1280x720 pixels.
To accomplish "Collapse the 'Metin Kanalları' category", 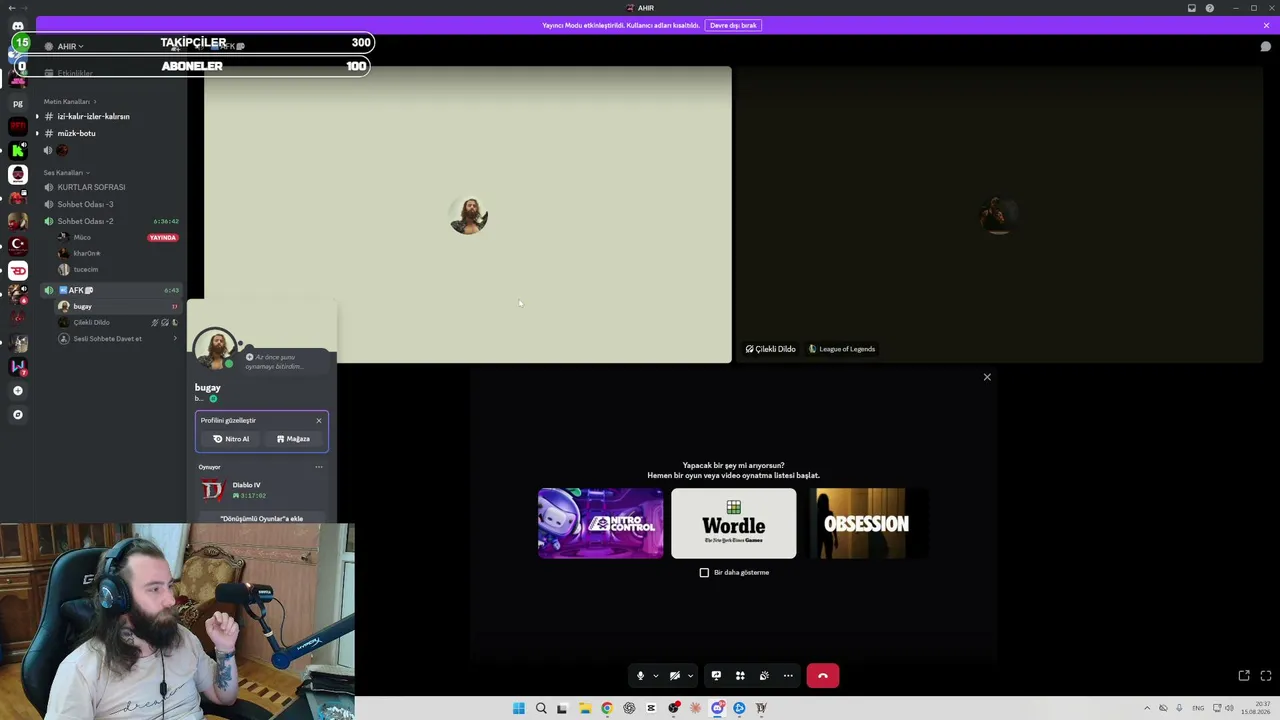I will (x=69, y=101).
